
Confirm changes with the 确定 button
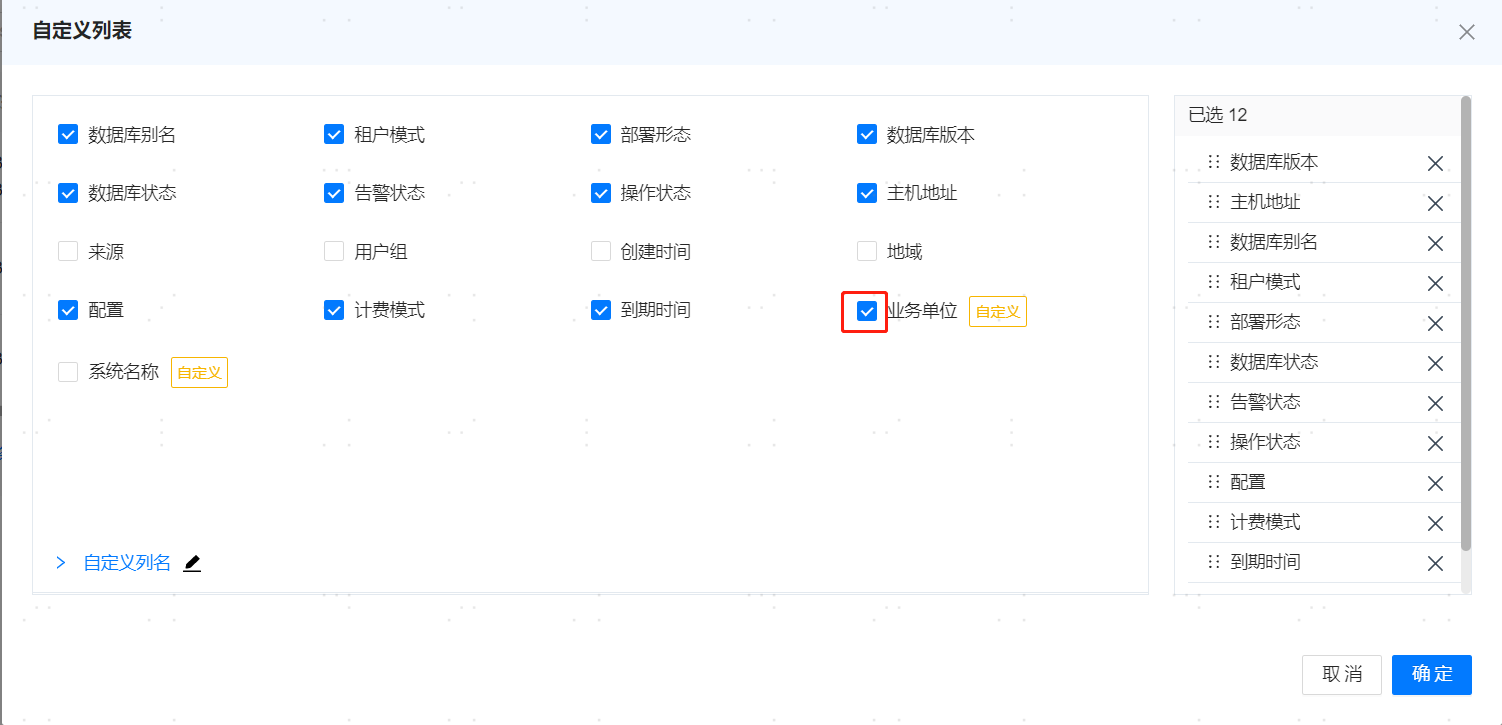(1431, 675)
